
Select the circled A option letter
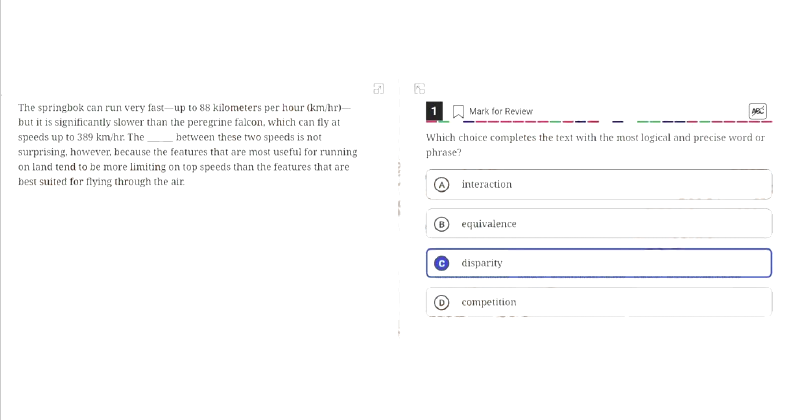(442, 185)
